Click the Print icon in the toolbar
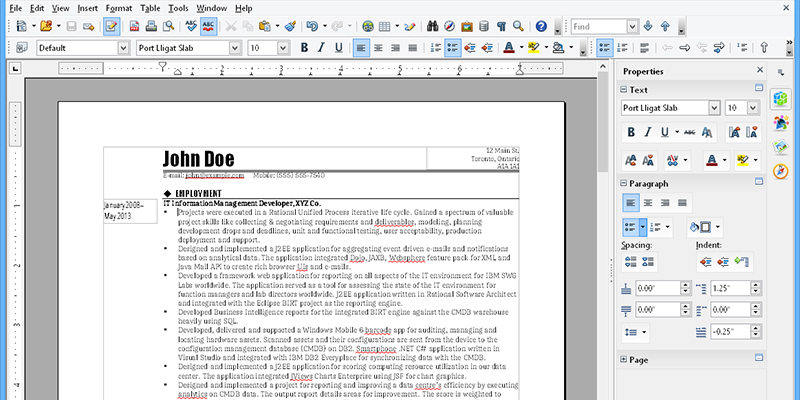 tap(152, 26)
